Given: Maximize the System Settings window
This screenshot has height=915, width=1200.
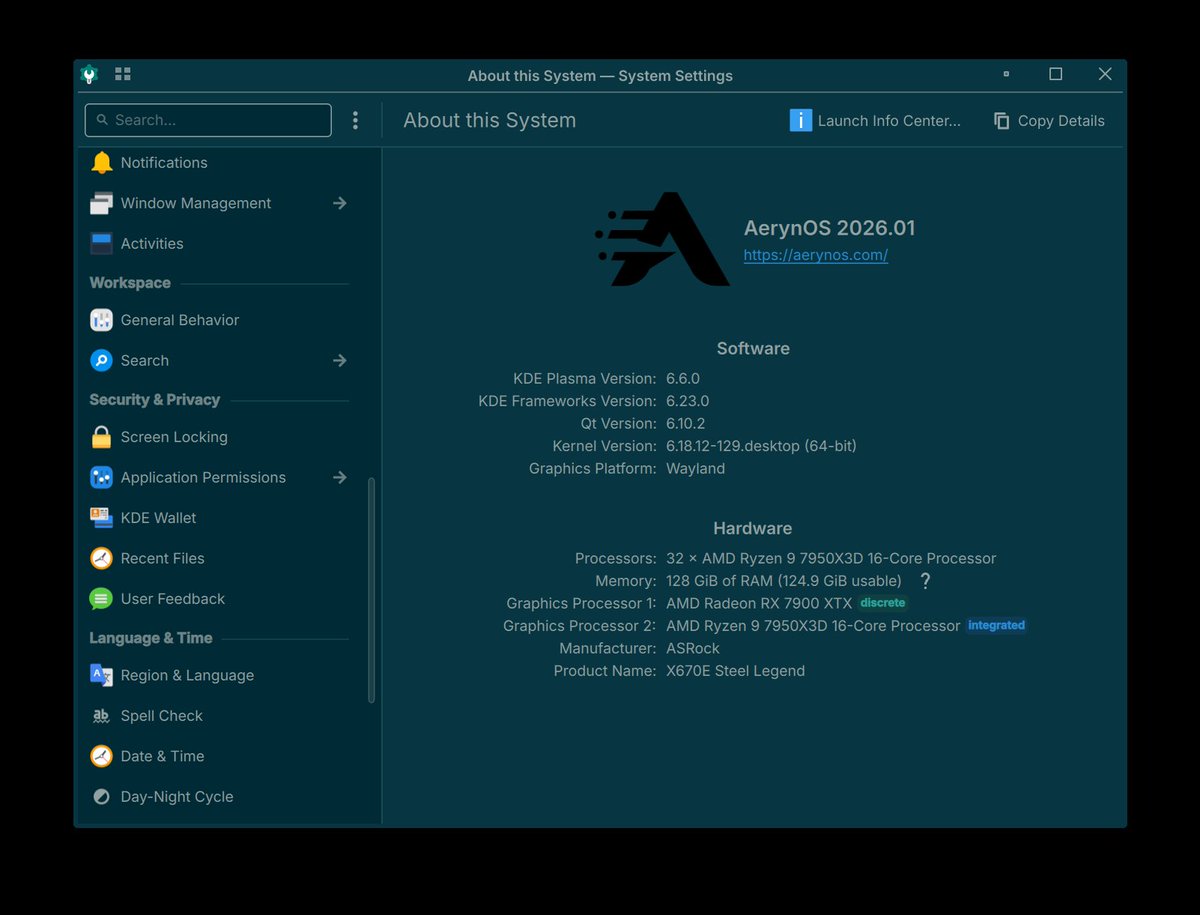Looking at the screenshot, I should [x=1055, y=74].
